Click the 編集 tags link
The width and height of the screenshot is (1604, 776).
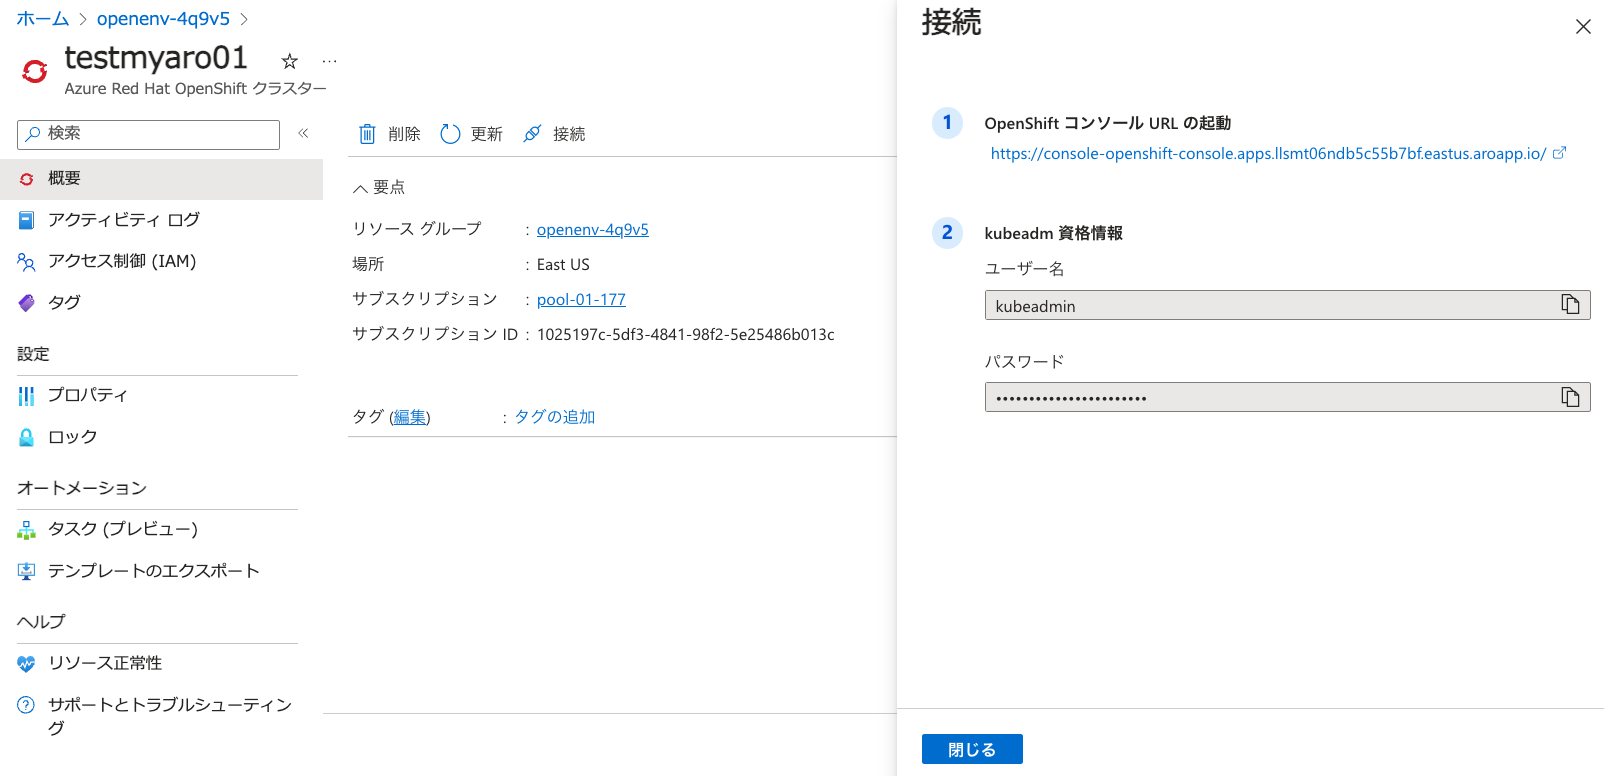click(410, 417)
